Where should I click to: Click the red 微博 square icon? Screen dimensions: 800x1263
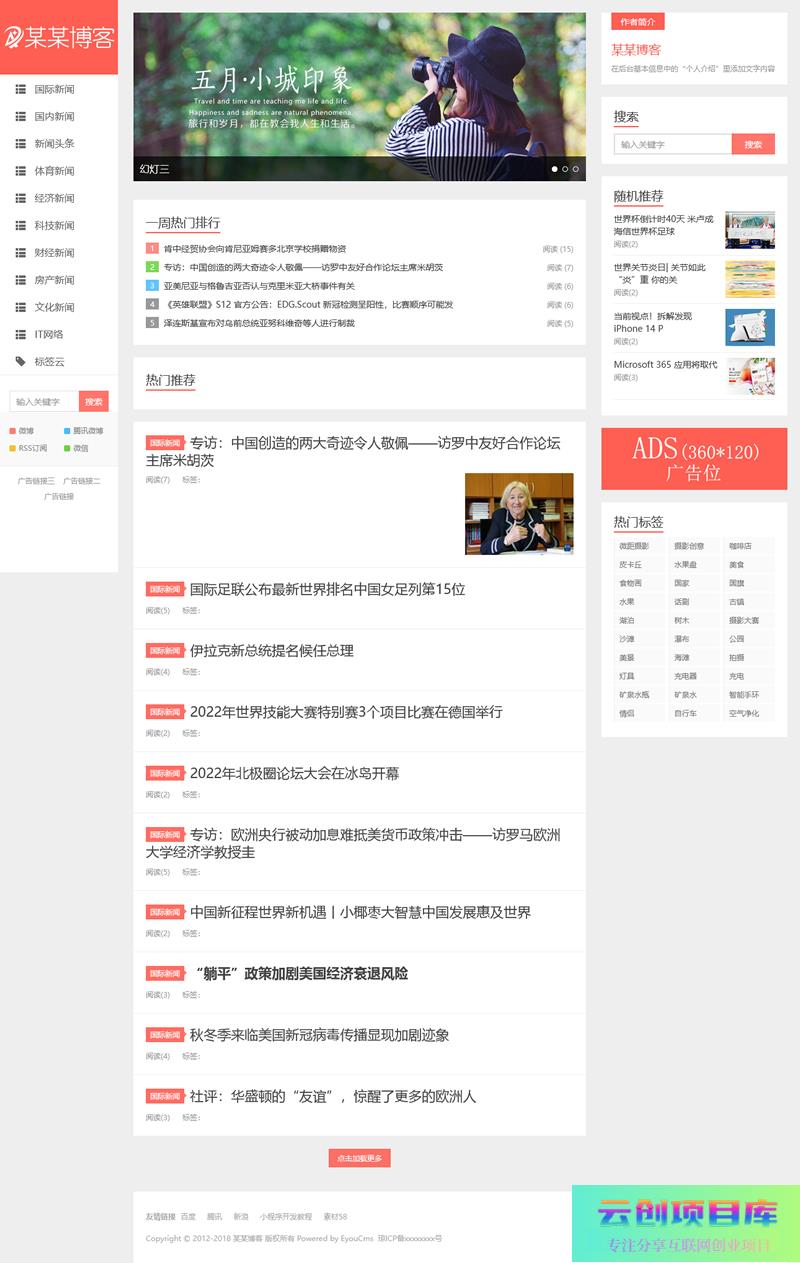(12, 431)
